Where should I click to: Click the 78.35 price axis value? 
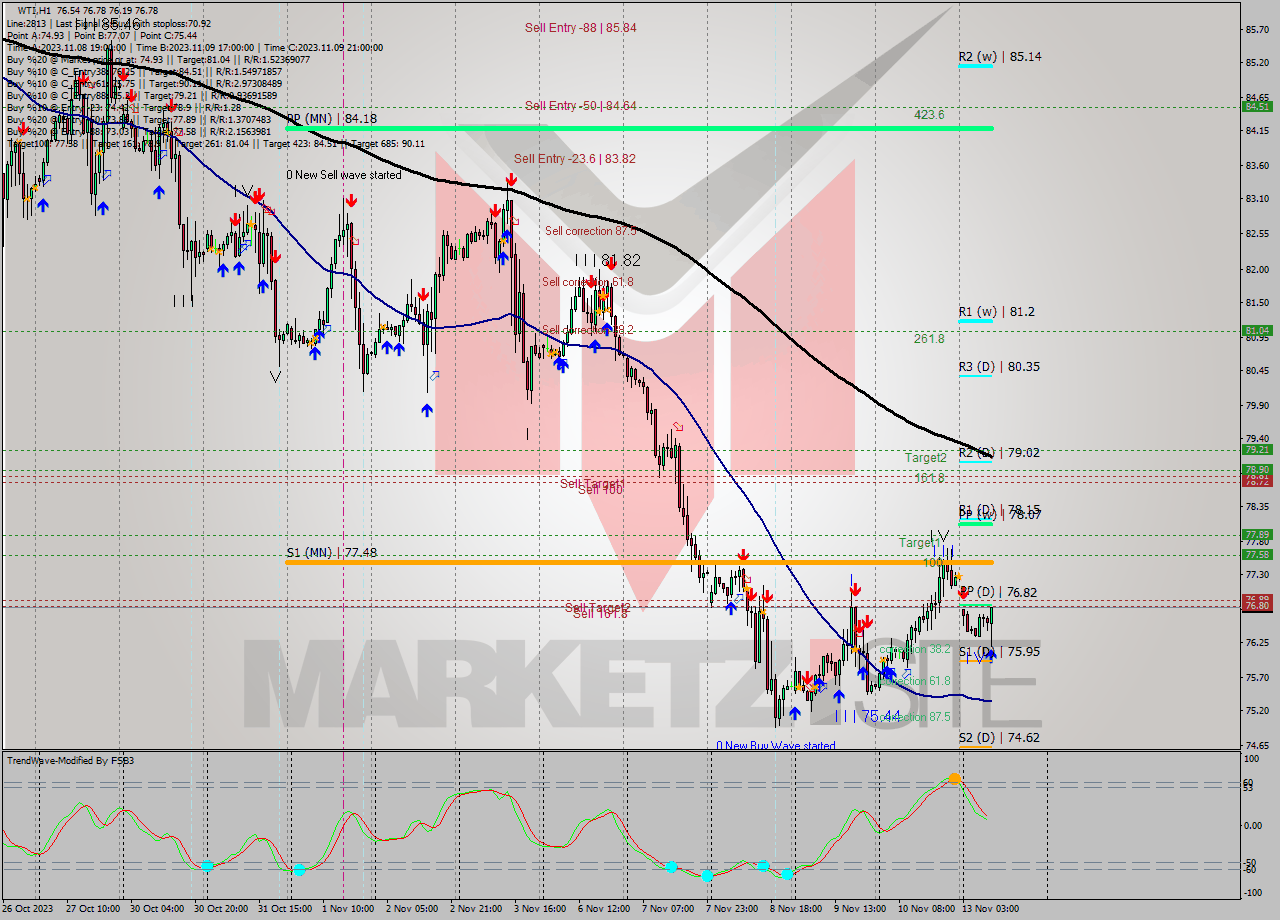tap(1257, 506)
